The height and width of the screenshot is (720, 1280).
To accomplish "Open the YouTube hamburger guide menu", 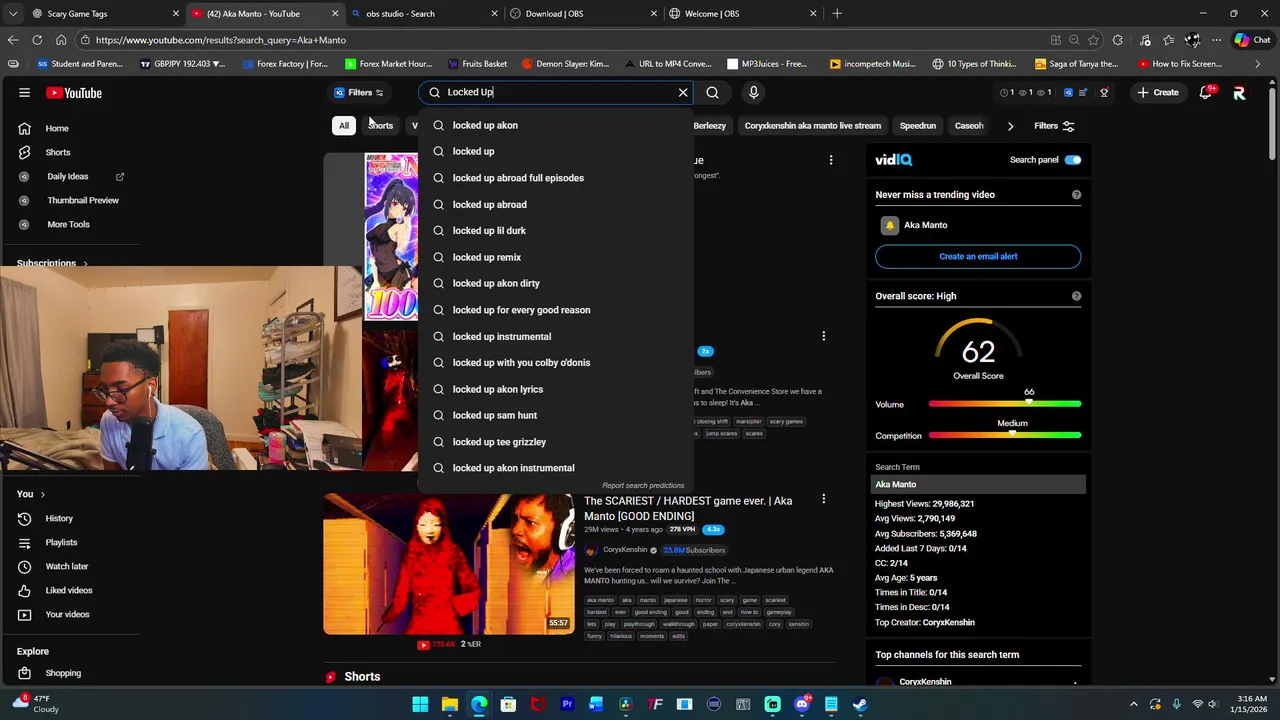I will pyautogui.click(x=24, y=92).
